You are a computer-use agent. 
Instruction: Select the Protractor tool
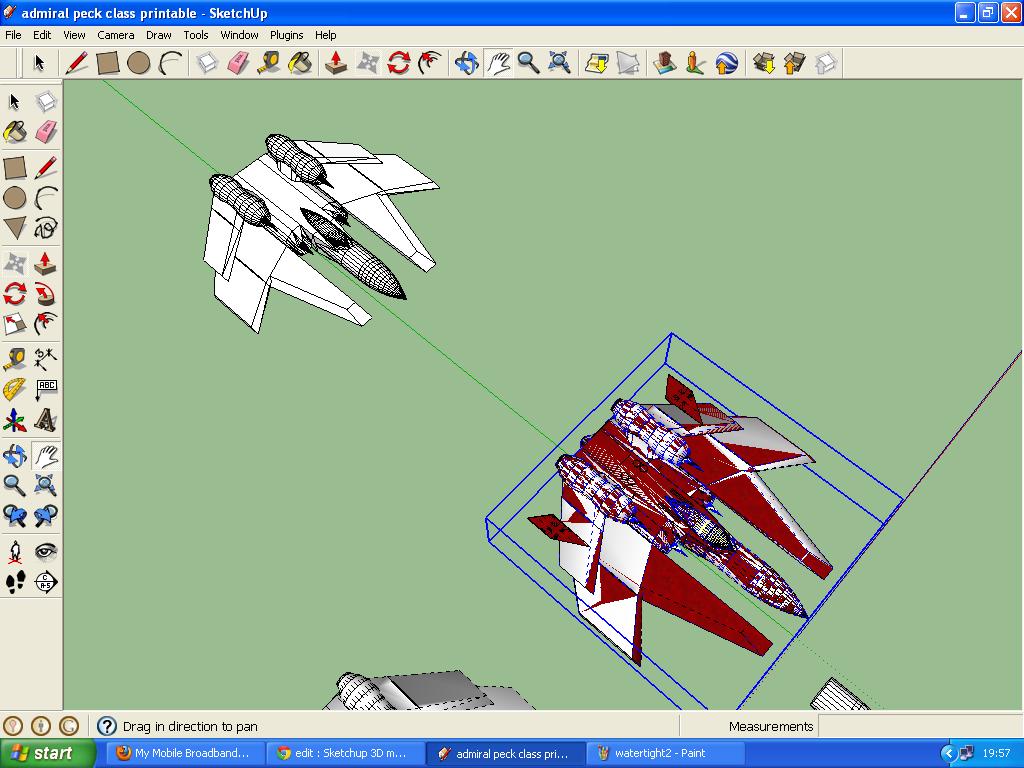click(x=15, y=389)
